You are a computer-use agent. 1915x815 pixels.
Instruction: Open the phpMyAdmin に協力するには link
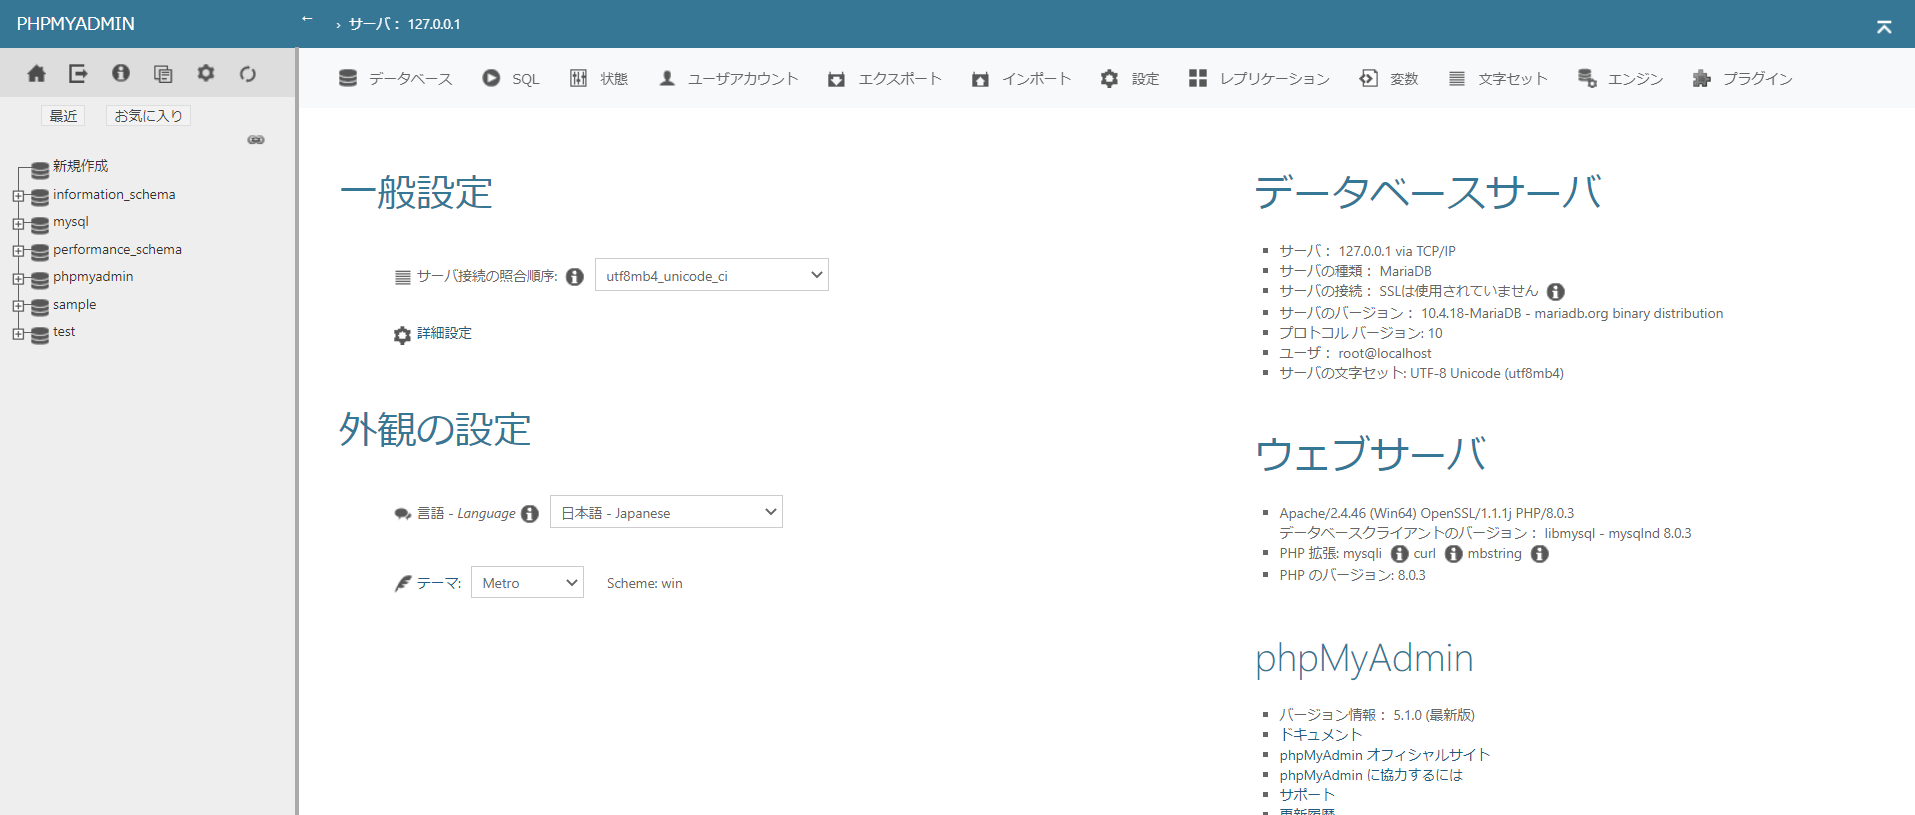tap(1371, 775)
